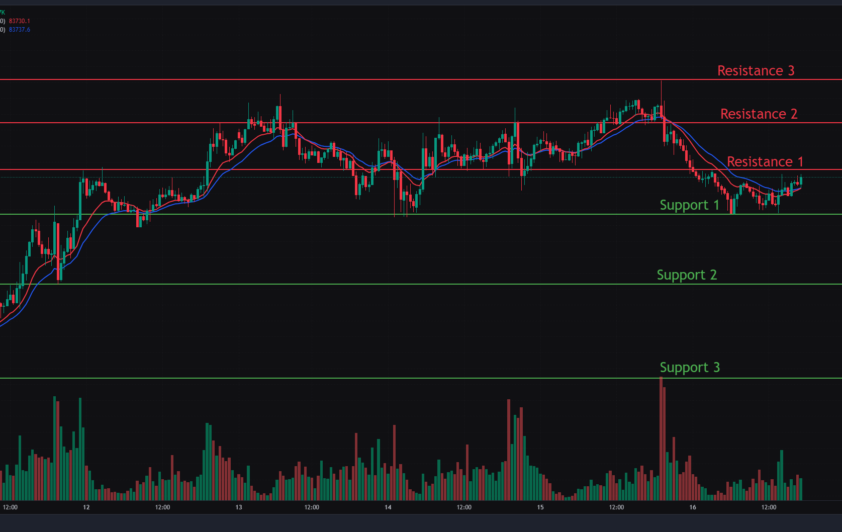Click the 12:00 label between 13 and 14
Image resolution: width=842 pixels, height=532 pixels.
click(311, 507)
